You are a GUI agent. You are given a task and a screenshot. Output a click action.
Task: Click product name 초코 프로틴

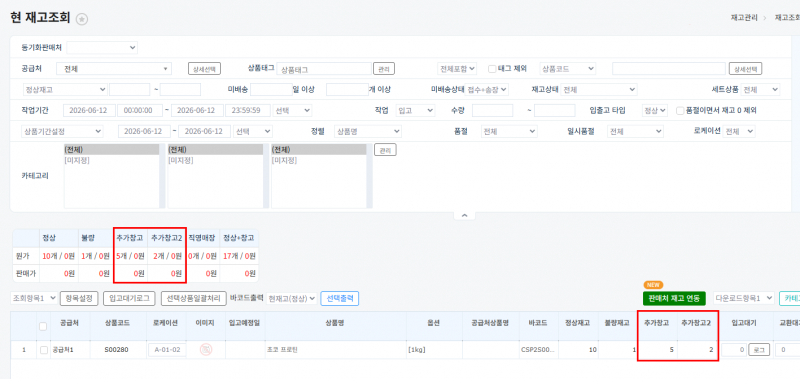click(x=282, y=350)
